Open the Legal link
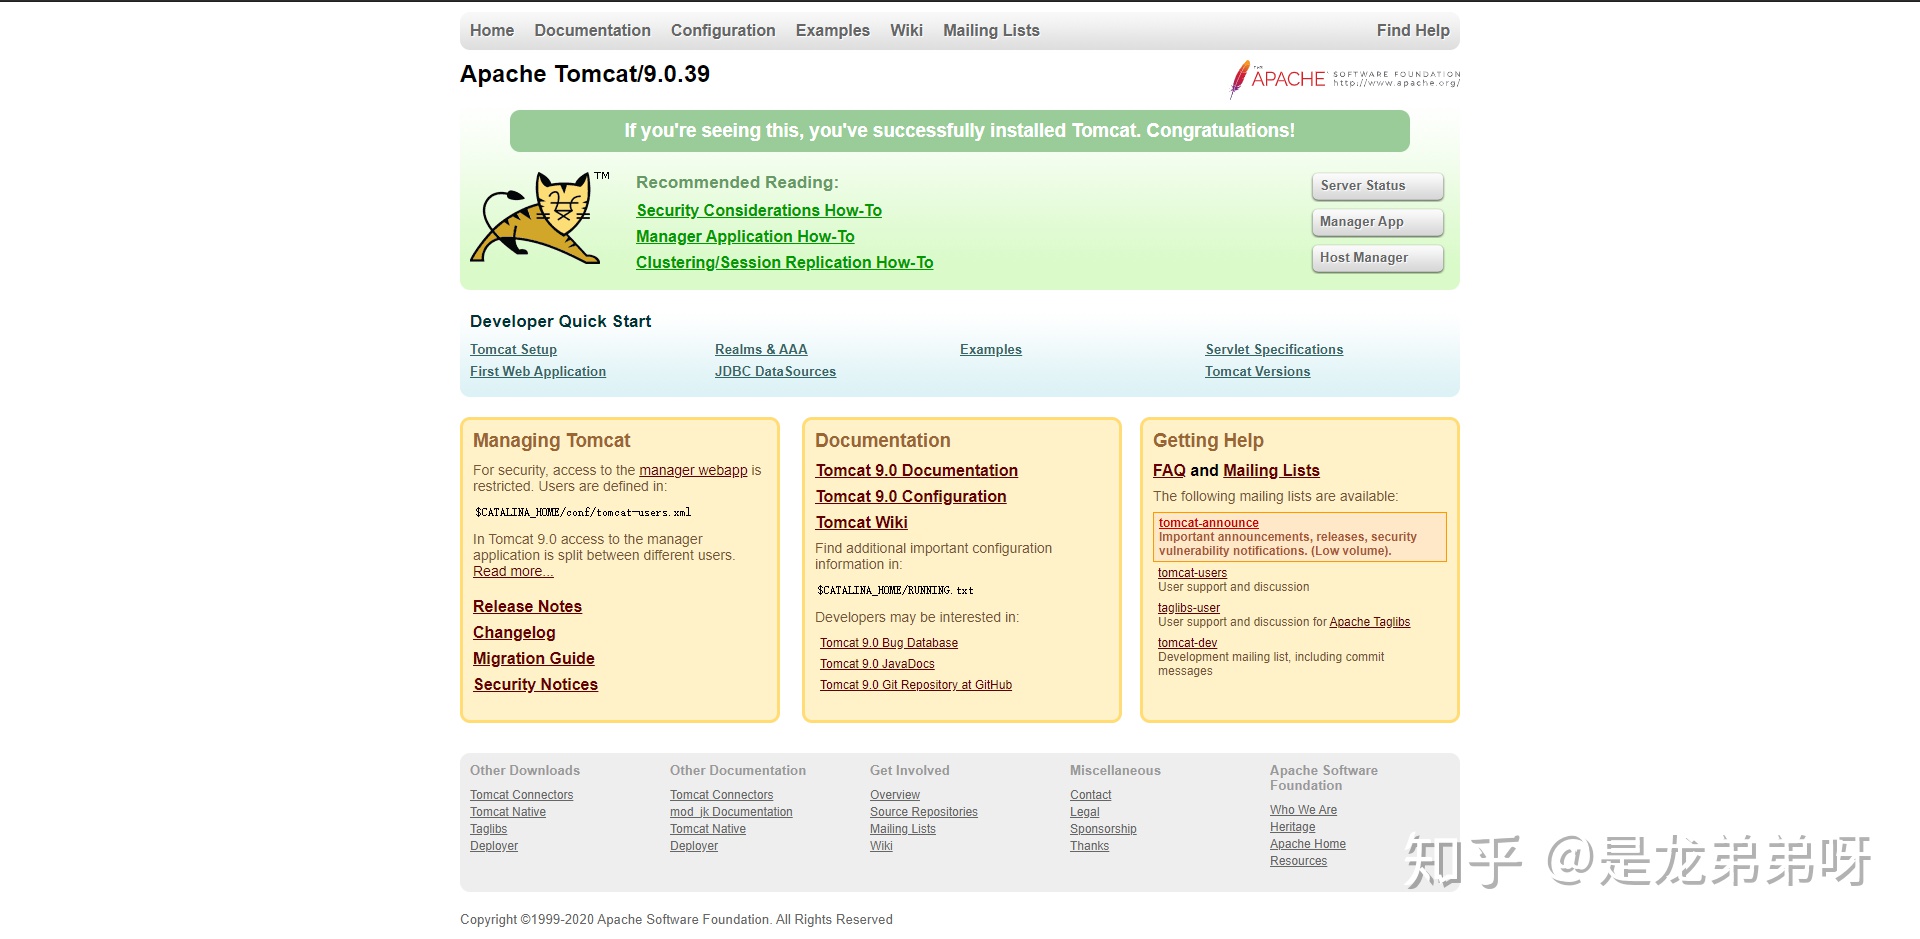 tap(1084, 813)
